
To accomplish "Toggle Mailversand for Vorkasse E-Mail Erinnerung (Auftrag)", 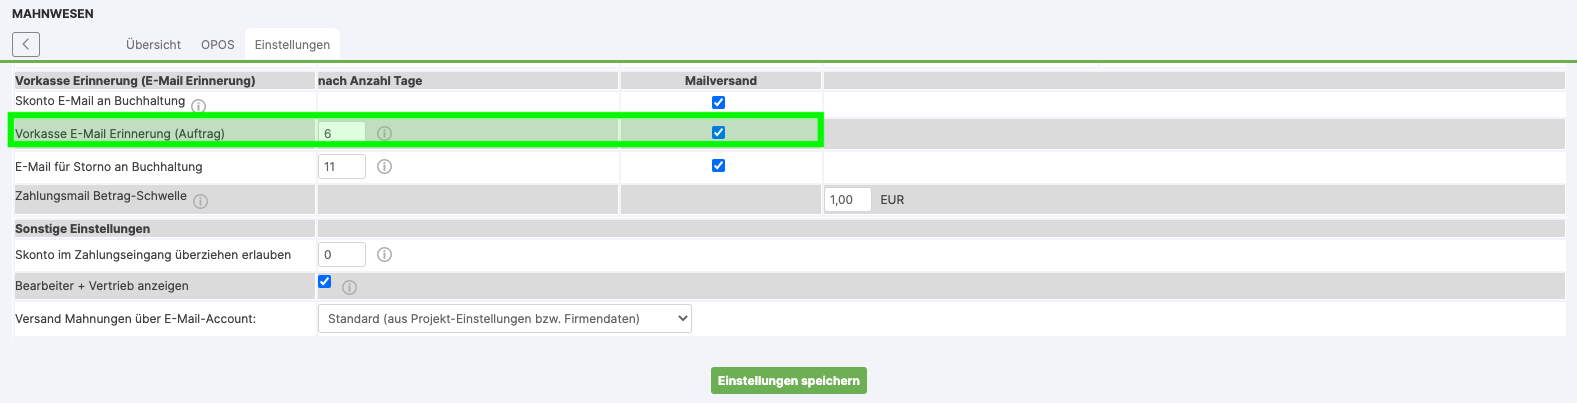I will click(x=718, y=132).
